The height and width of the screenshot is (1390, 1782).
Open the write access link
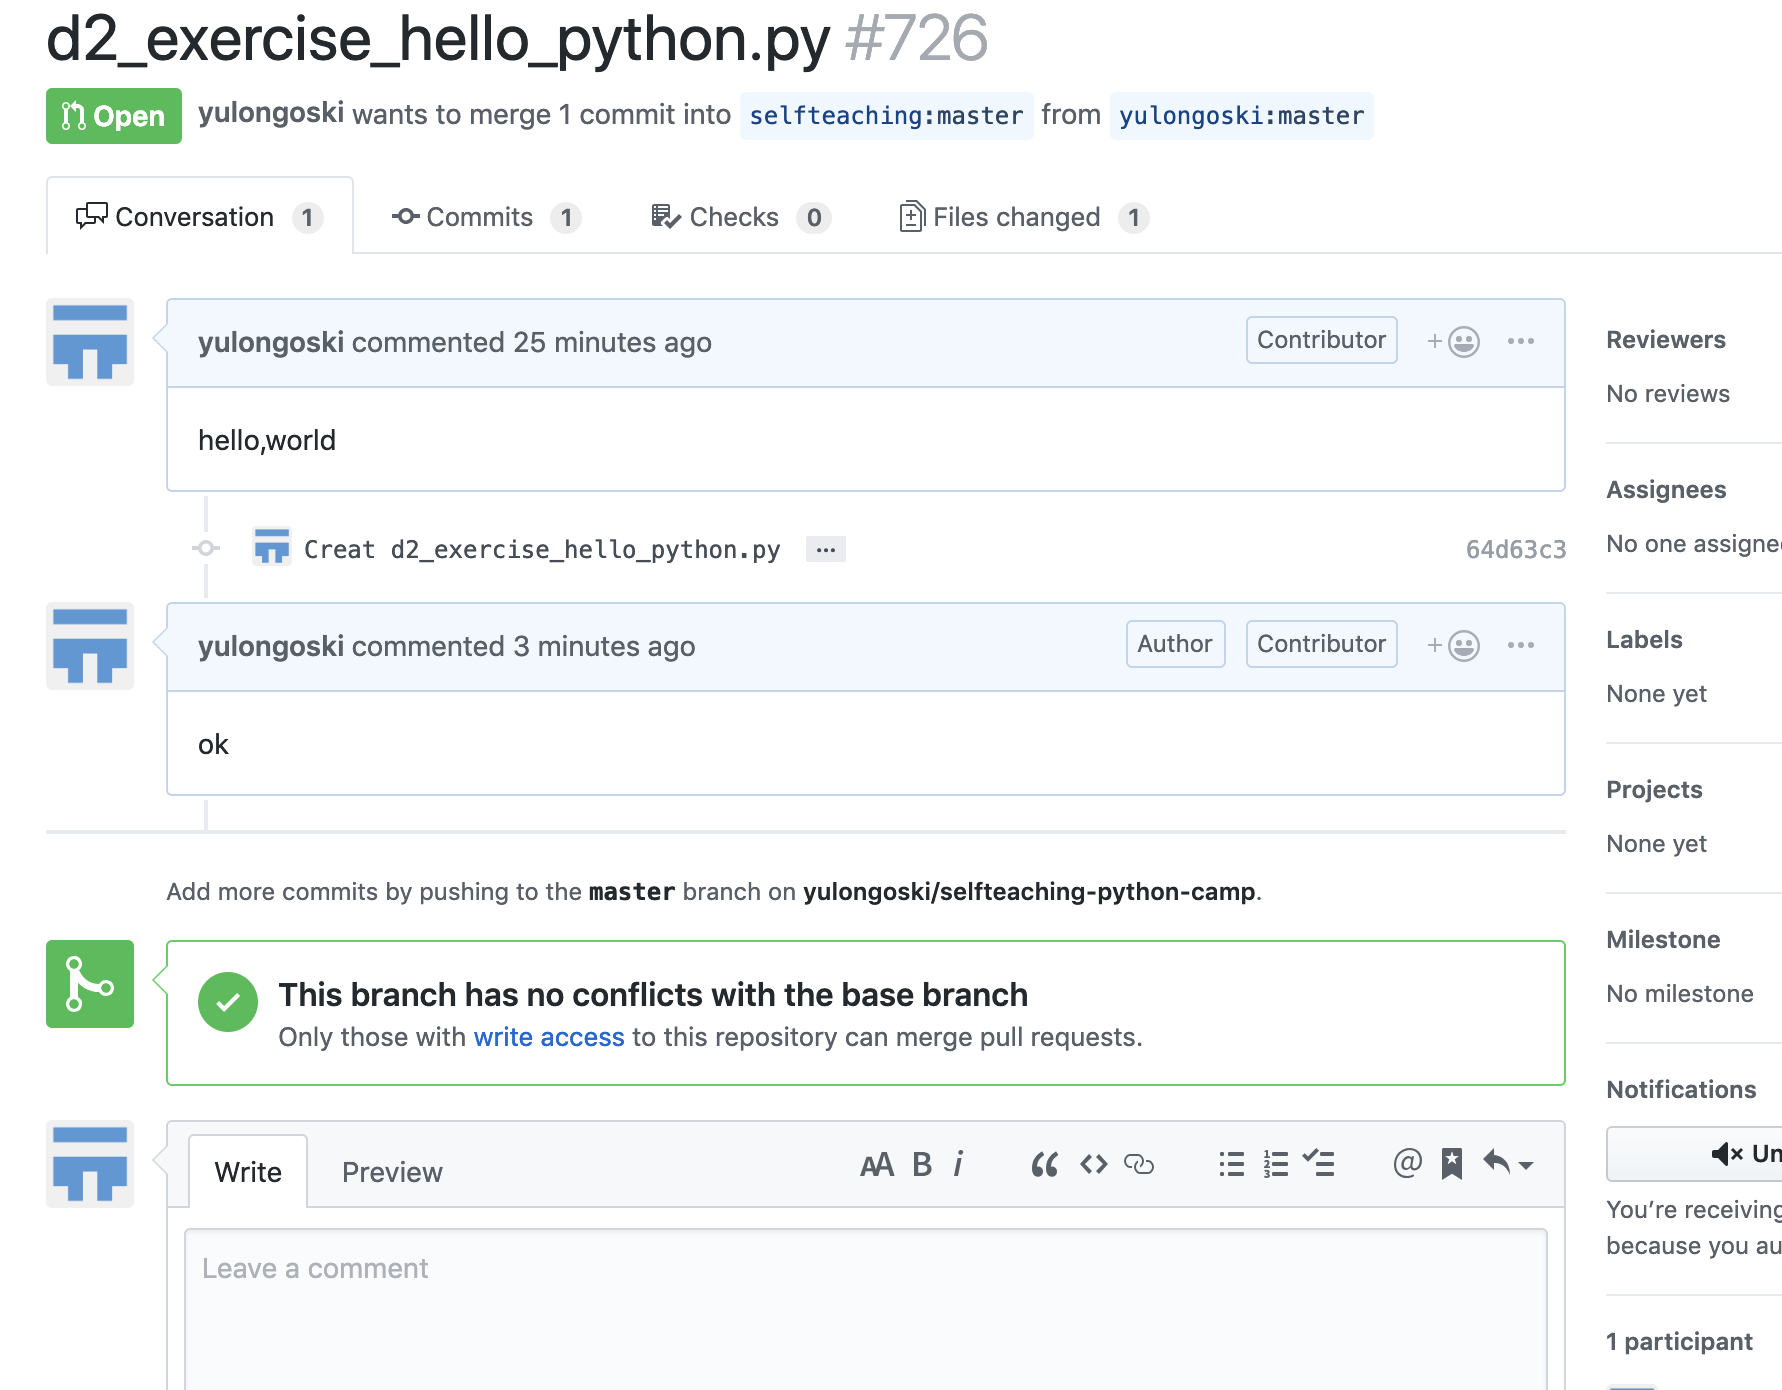pyautogui.click(x=549, y=1037)
